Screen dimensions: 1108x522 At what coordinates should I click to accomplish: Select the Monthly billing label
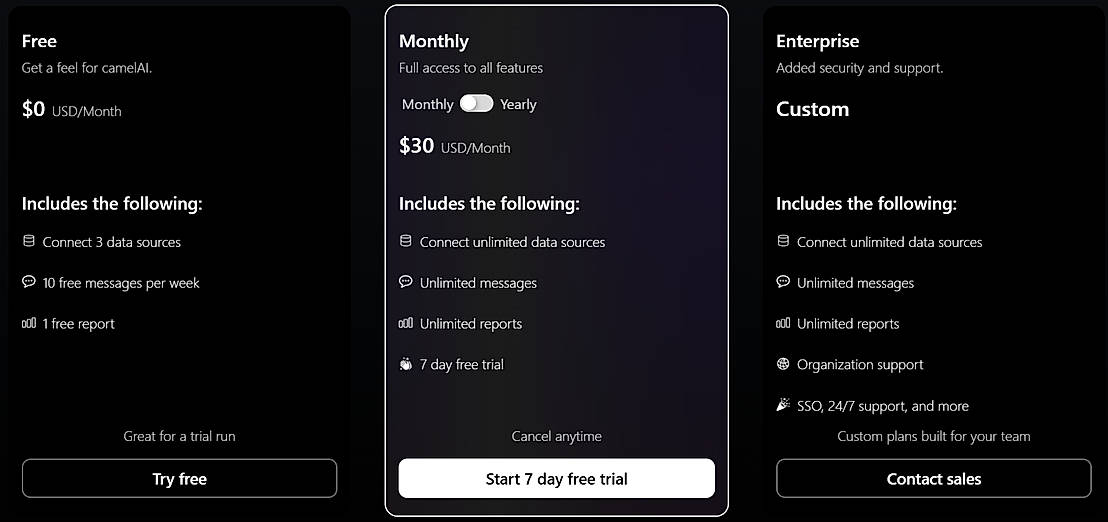(427, 104)
